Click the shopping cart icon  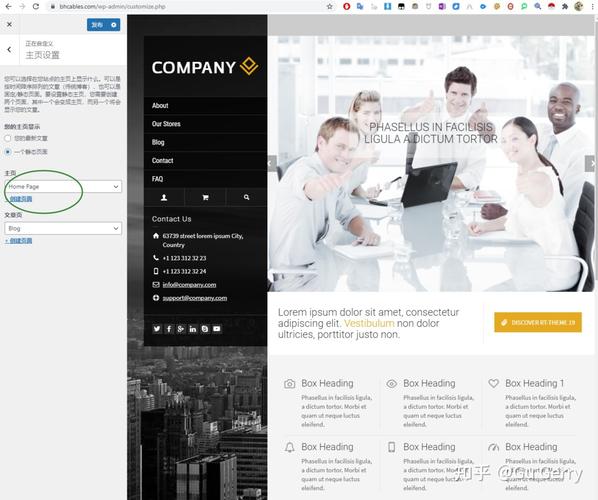click(205, 197)
